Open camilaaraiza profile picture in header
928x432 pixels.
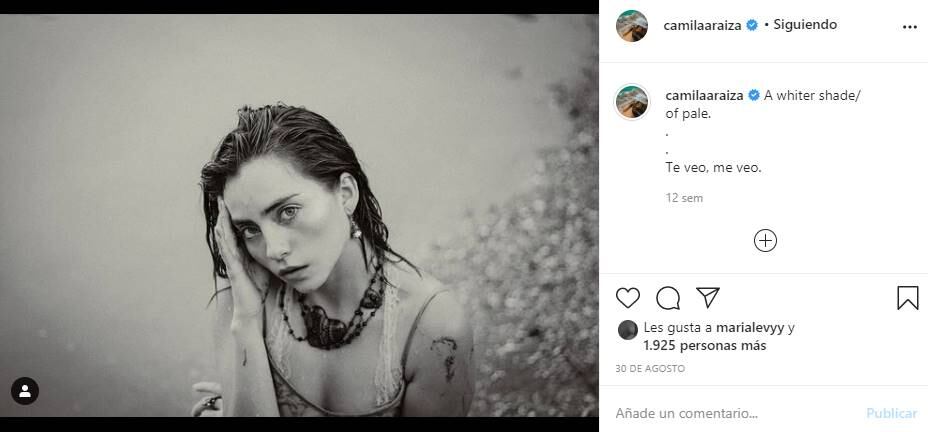[632, 26]
